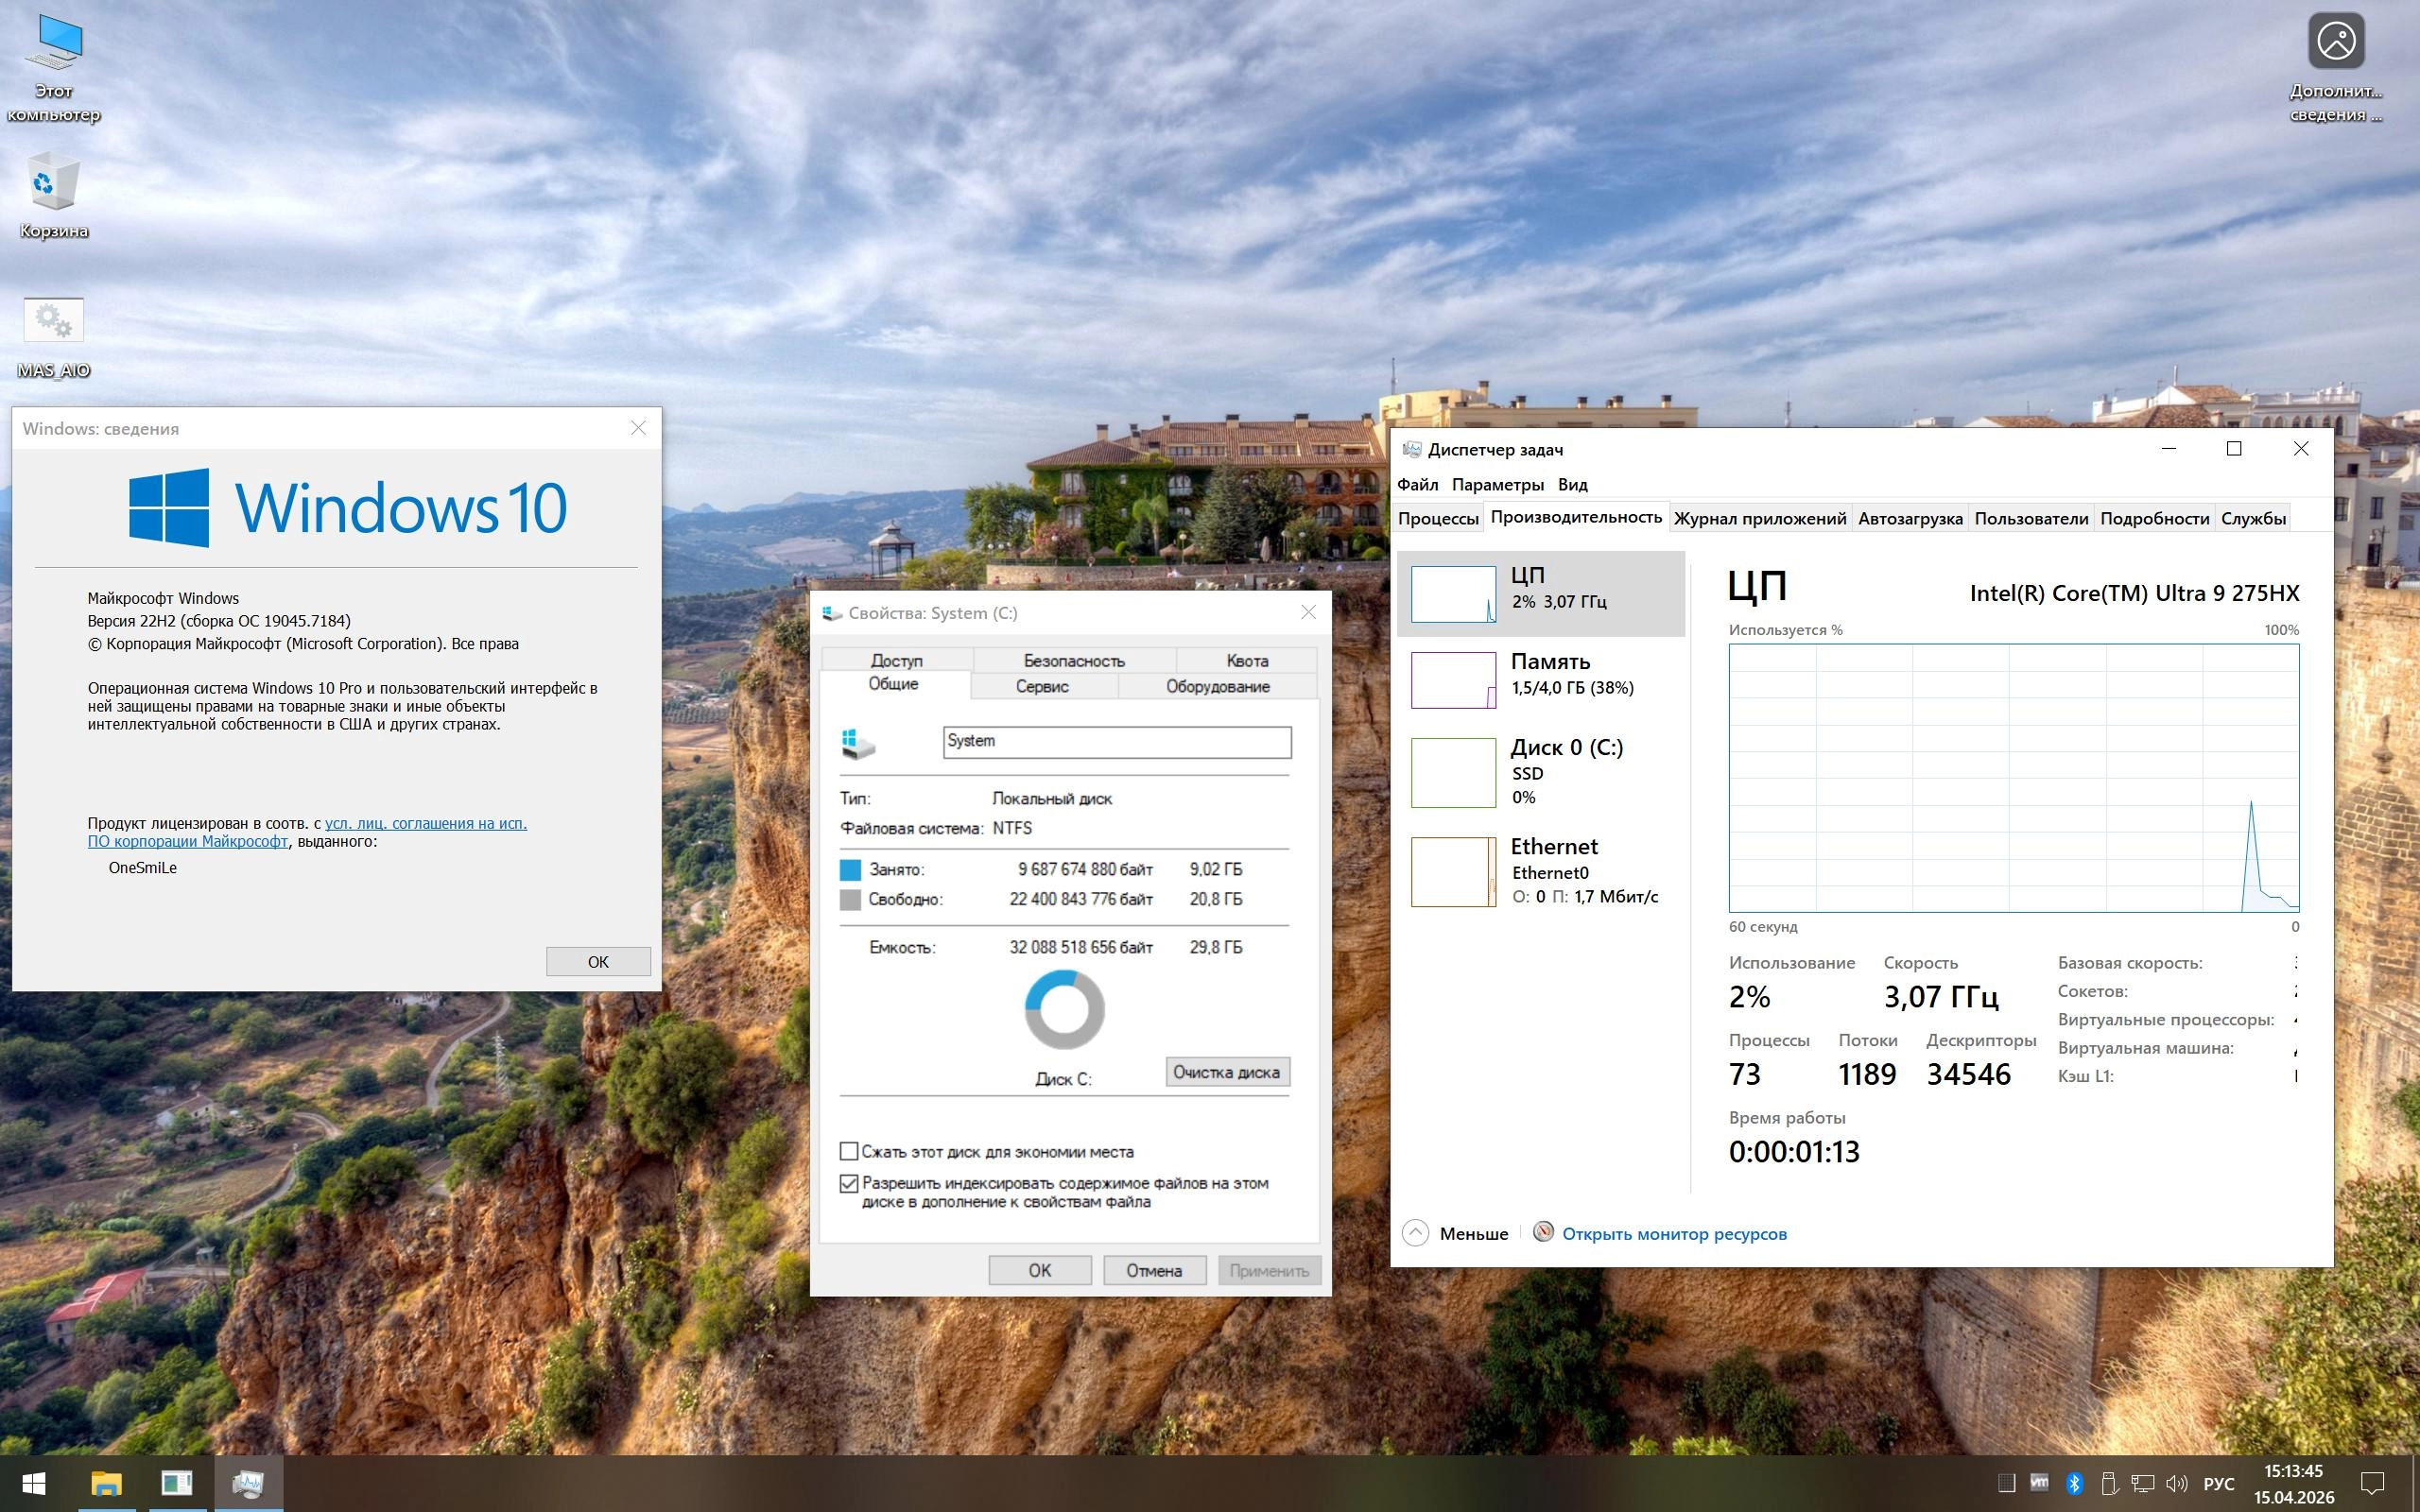2420x1512 pixels.
Task: Open the notification center icon
Action: (2372, 1483)
